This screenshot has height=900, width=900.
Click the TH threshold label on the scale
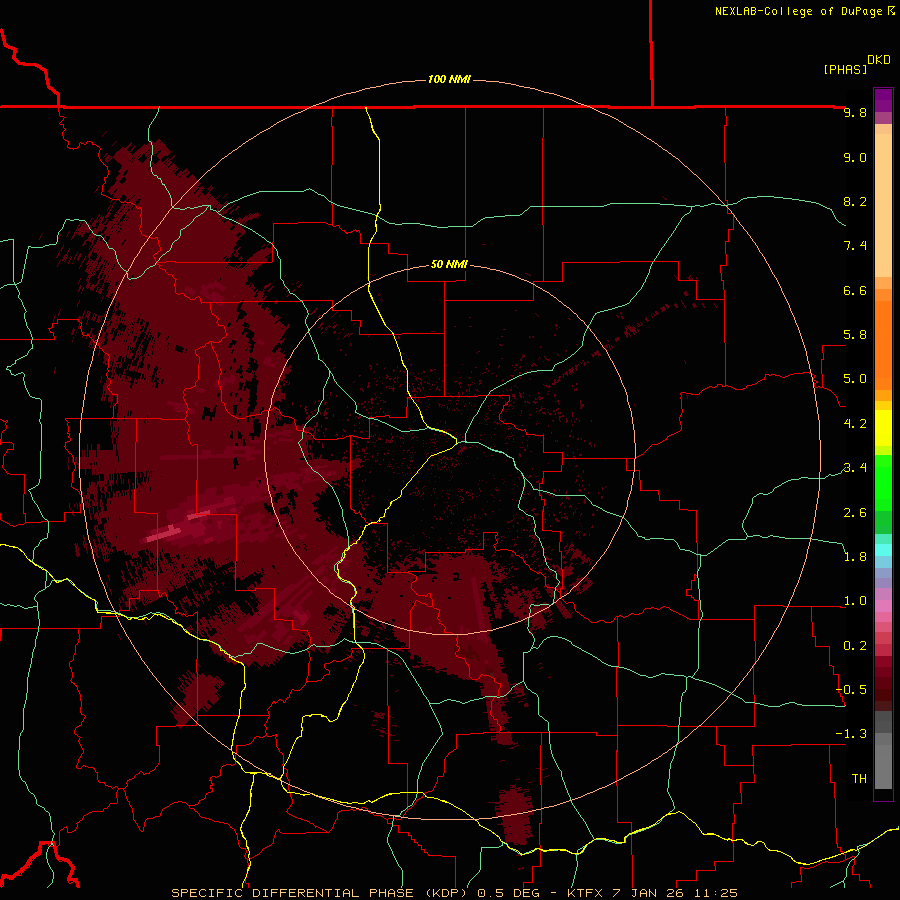point(859,779)
